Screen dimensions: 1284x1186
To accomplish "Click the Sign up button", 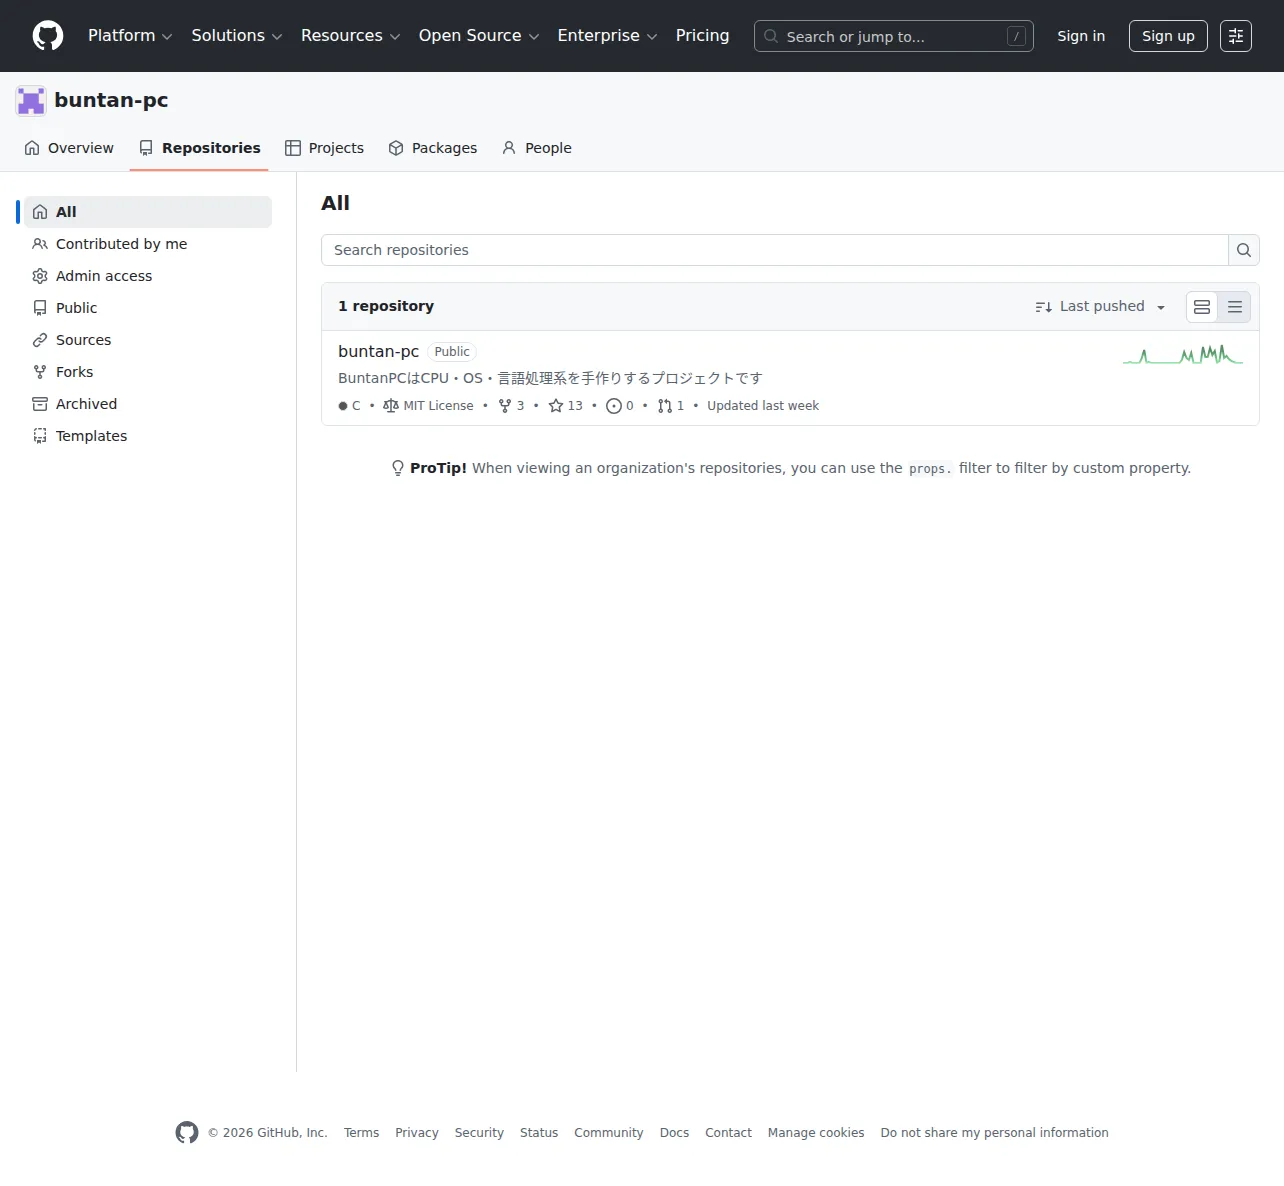I will (x=1168, y=36).
